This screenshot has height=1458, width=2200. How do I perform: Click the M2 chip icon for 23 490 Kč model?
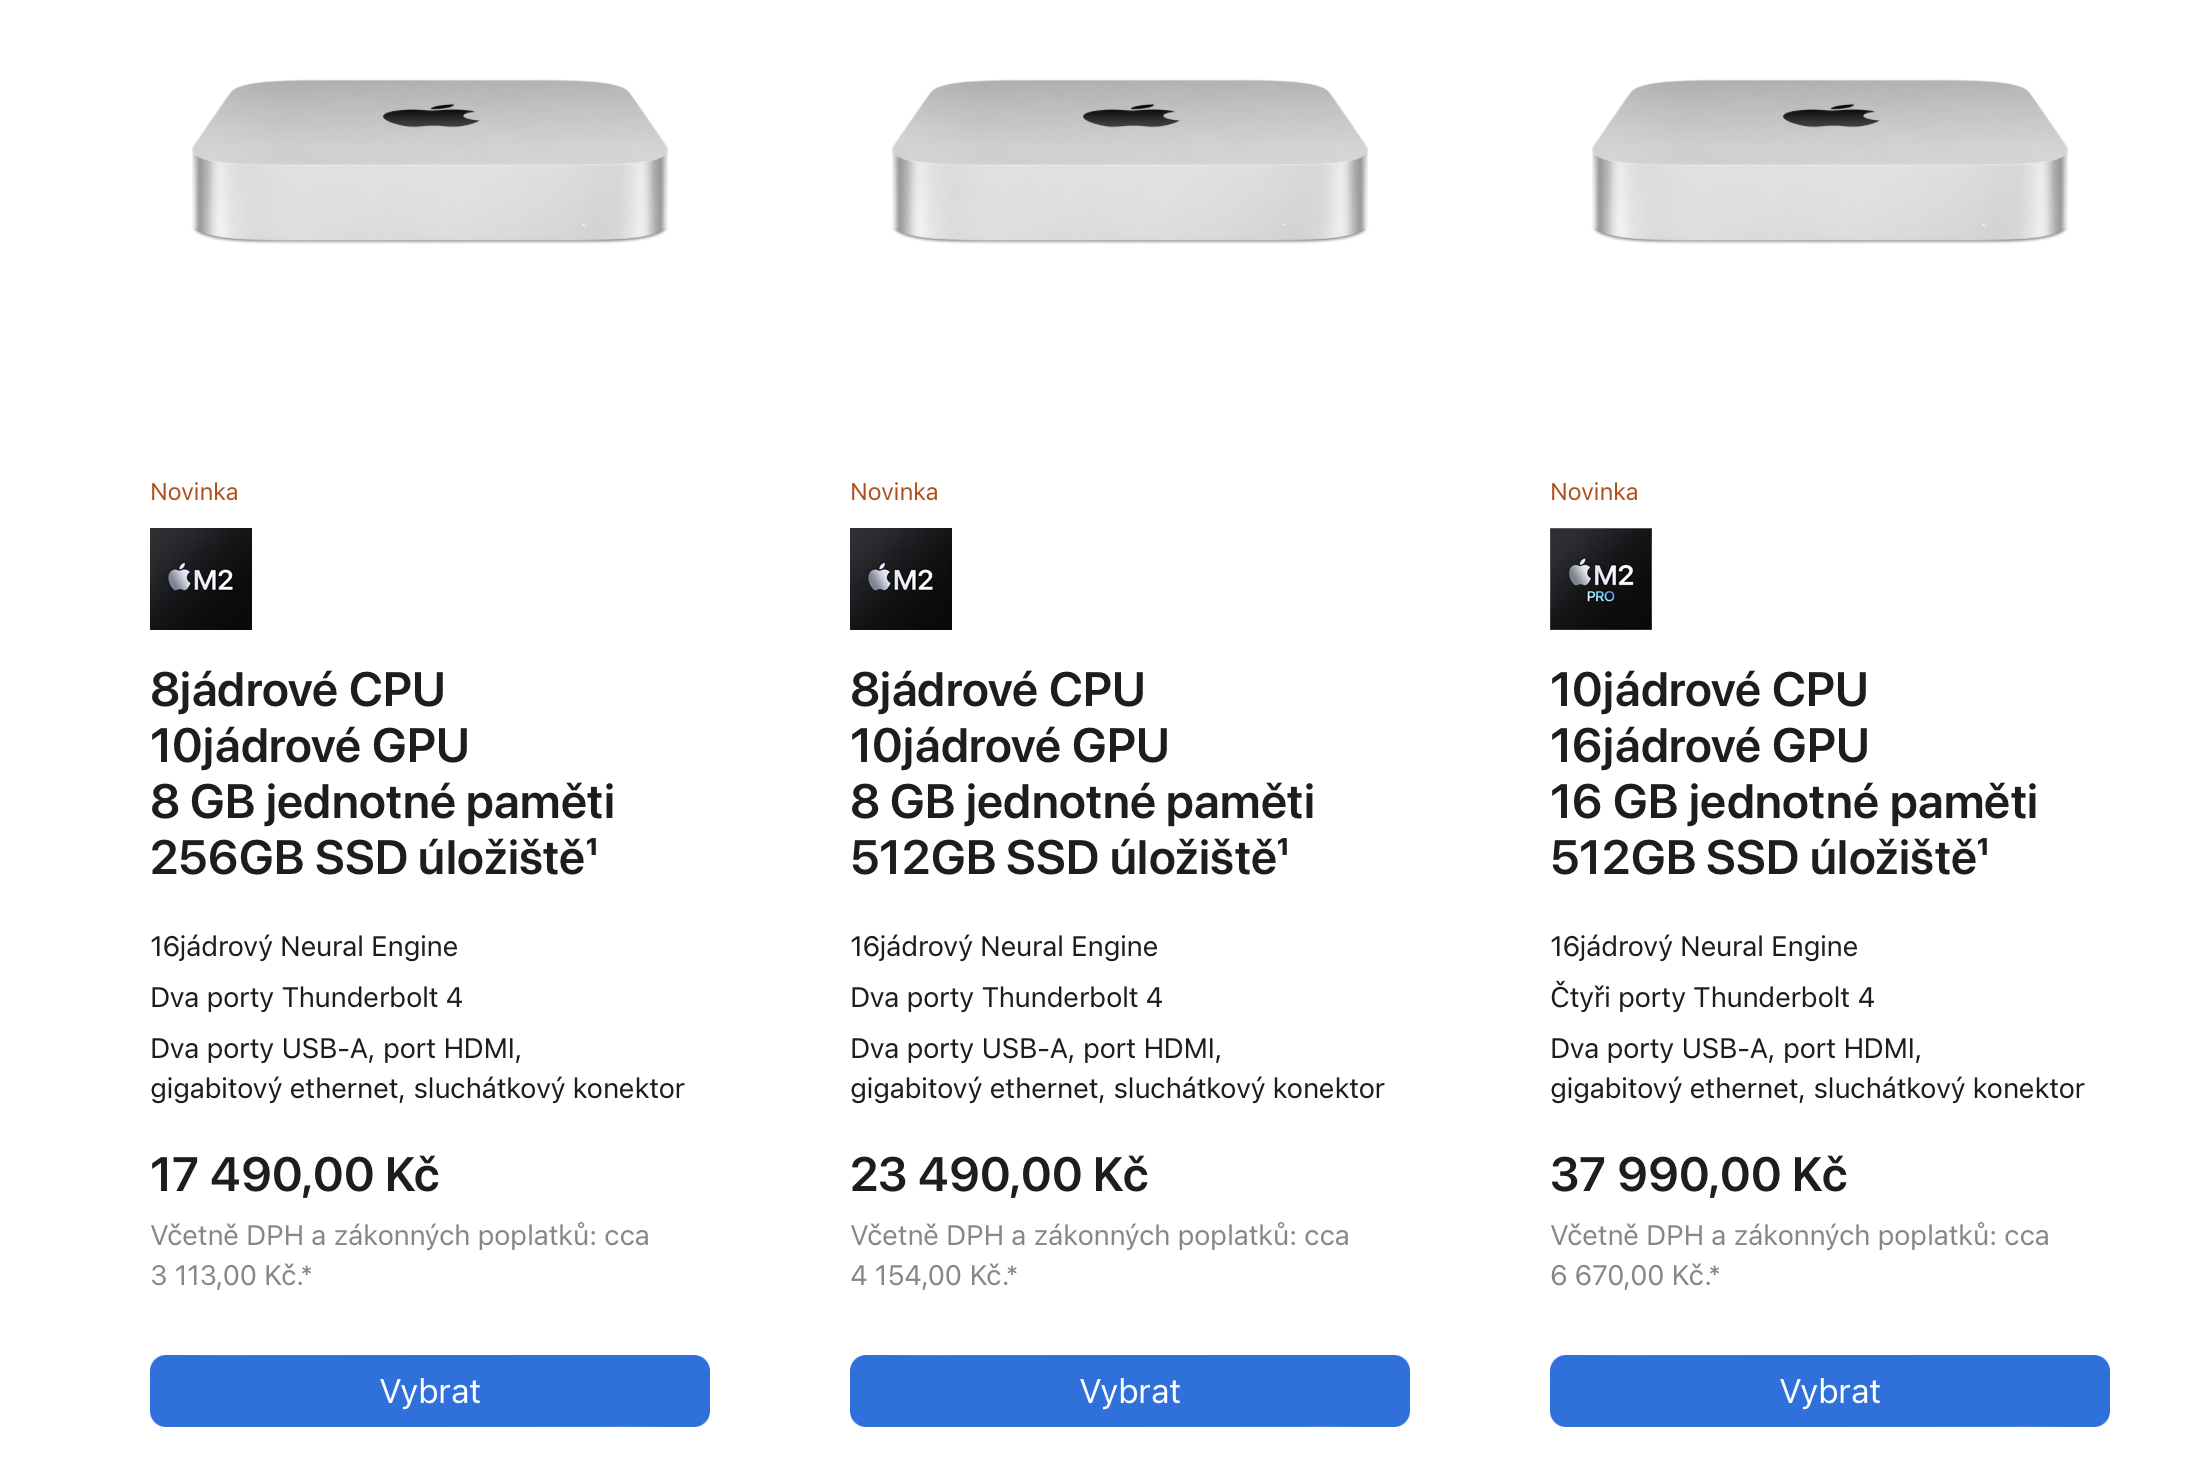[x=900, y=579]
